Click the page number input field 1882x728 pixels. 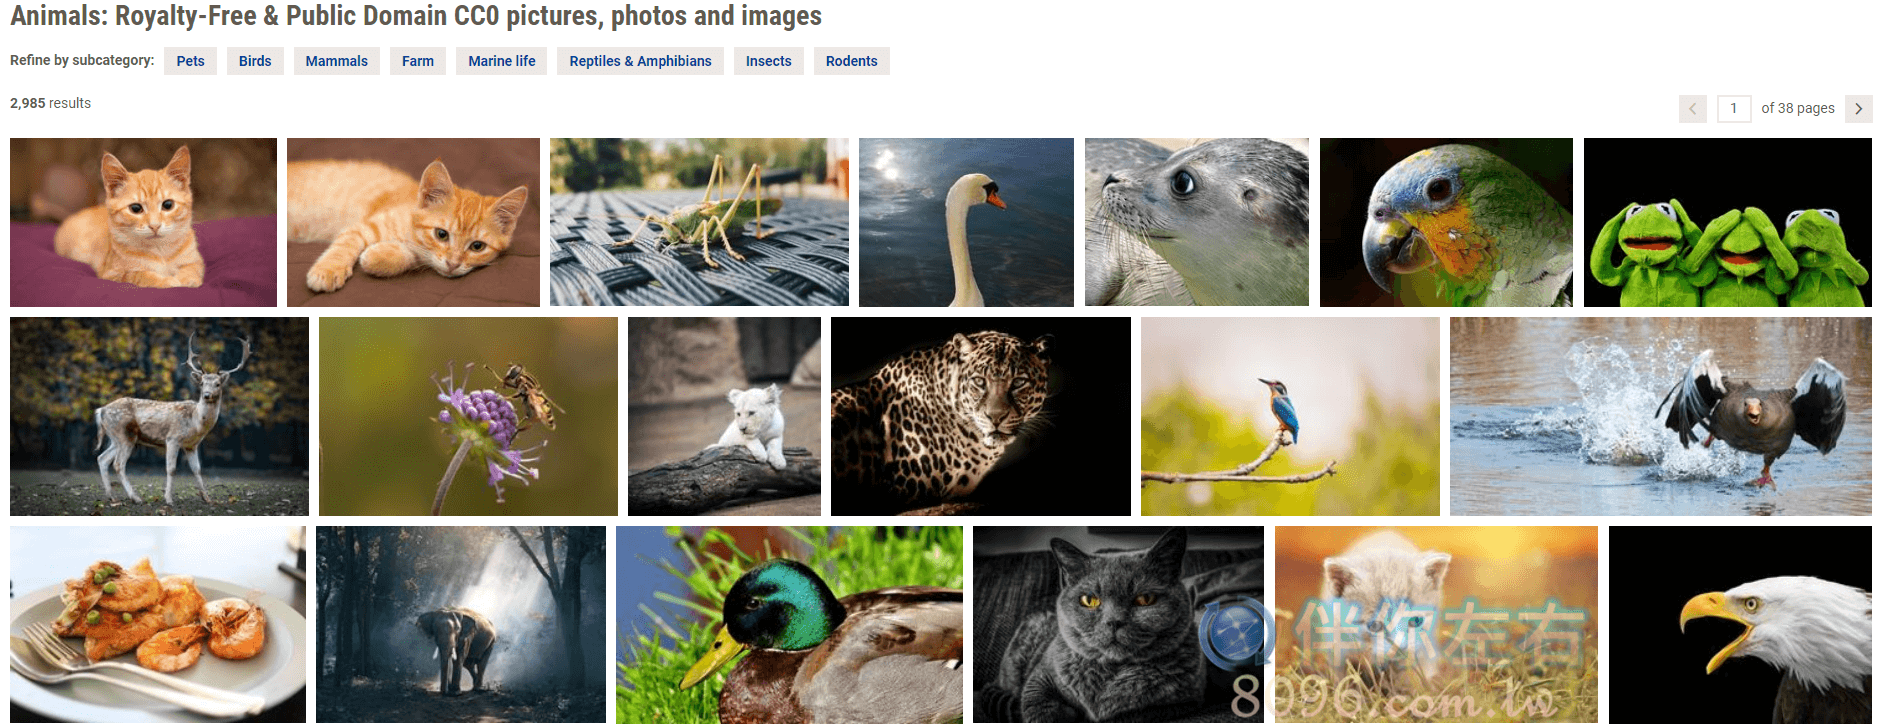click(1734, 108)
